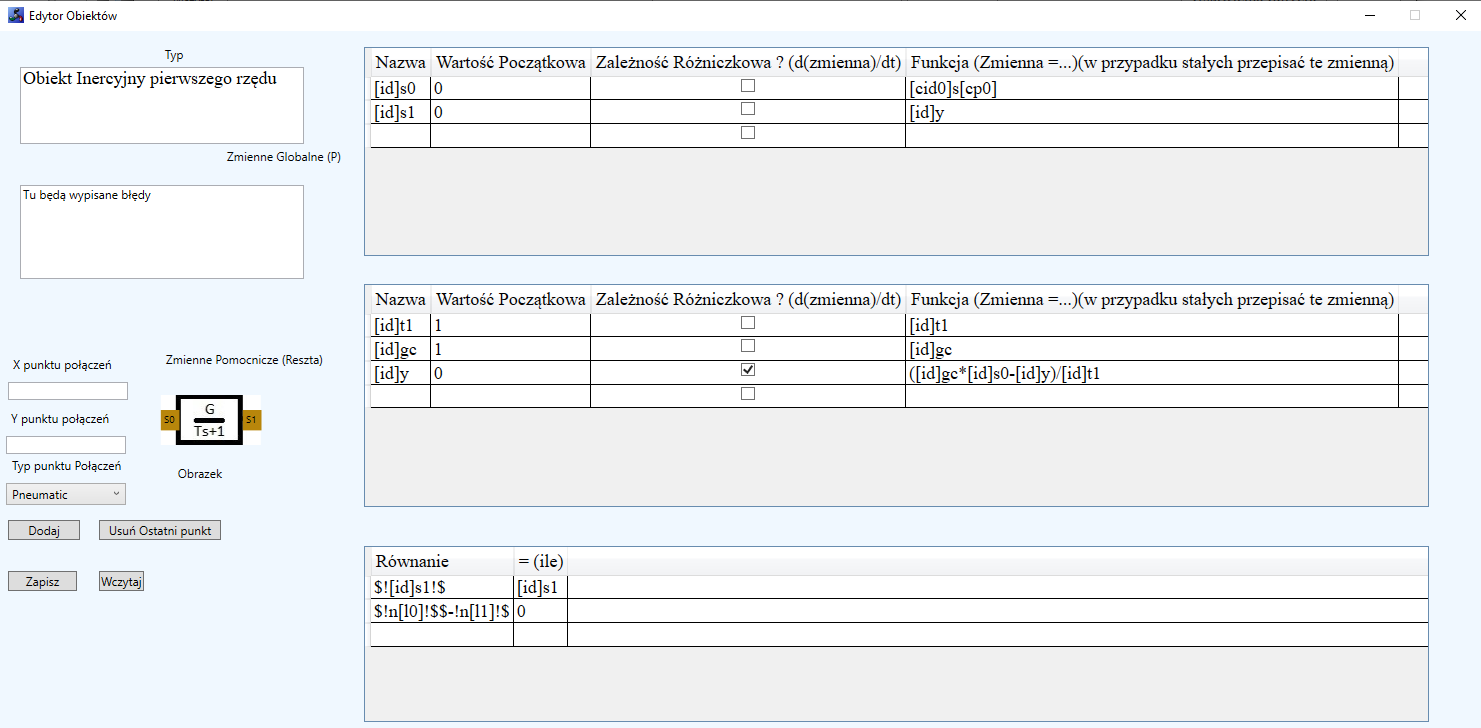Image resolution: width=1481 pixels, height=728 pixels.
Task: Click the Usuń Ostatni punkt button
Action: (160, 531)
